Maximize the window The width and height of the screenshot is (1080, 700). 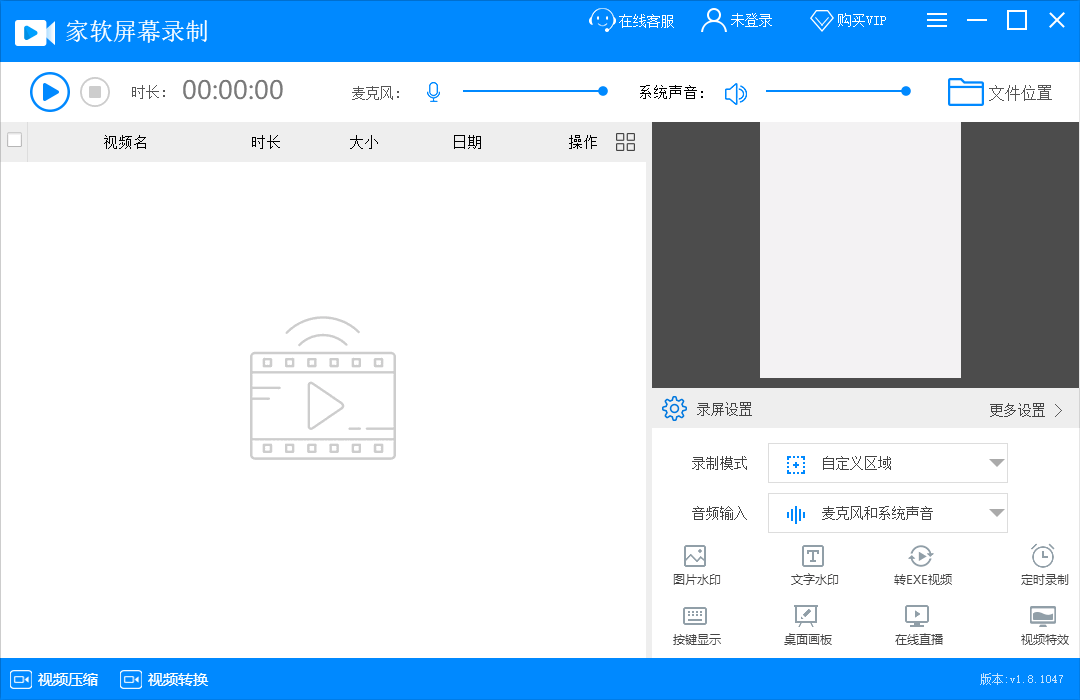(x=1017, y=21)
